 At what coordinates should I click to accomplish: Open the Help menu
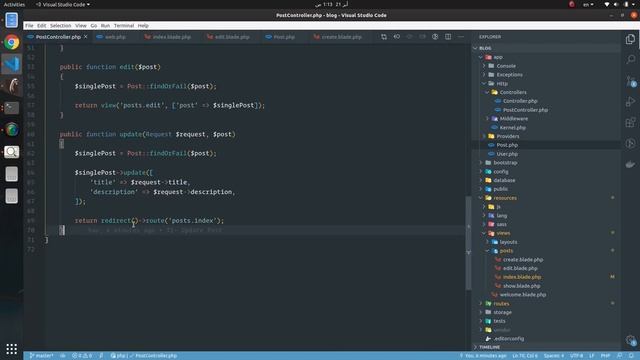tap(143, 25)
